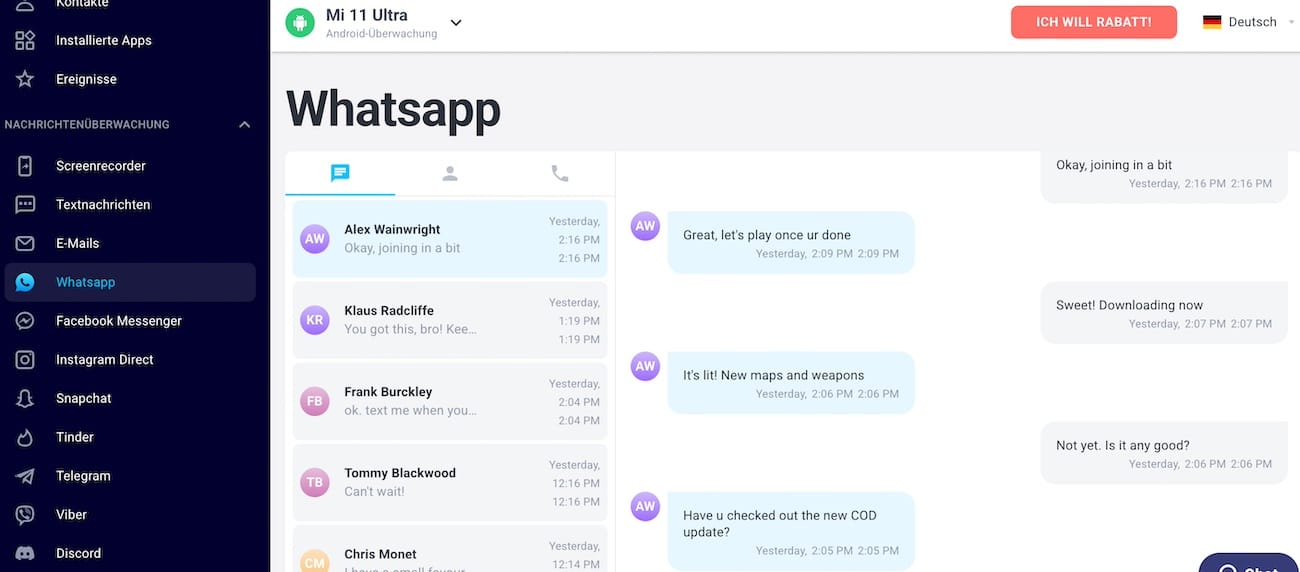Viewport: 1300px width, 572px height.
Task: Click the Tinder flame icon
Action: click(25, 438)
